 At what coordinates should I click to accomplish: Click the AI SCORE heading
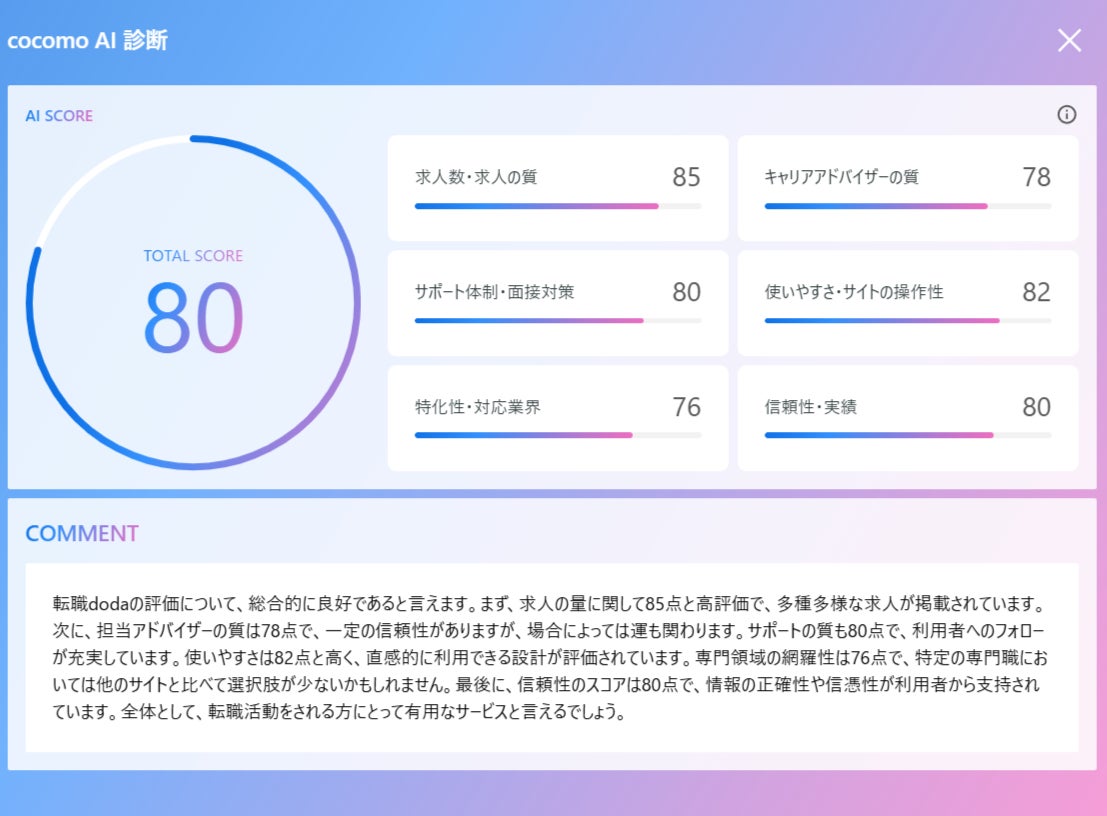pyautogui.click(x=59, y=116)
